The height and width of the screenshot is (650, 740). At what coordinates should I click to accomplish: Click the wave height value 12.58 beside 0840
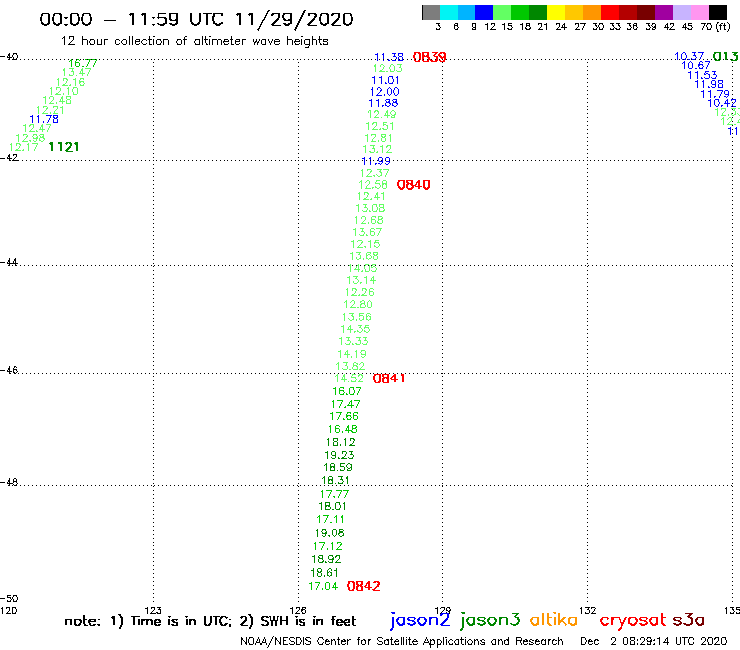[x=373, y=185]
